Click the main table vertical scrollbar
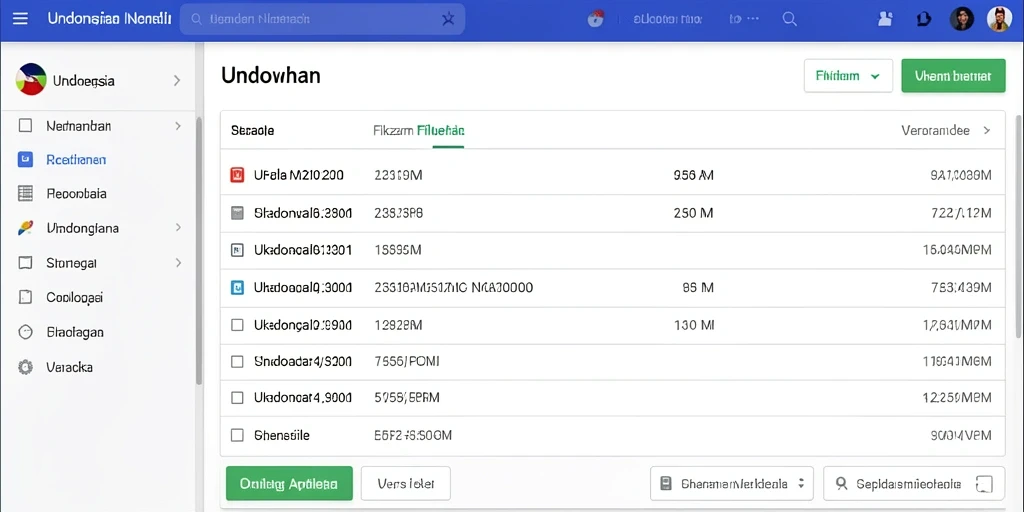 click(x=1019, y=229)
